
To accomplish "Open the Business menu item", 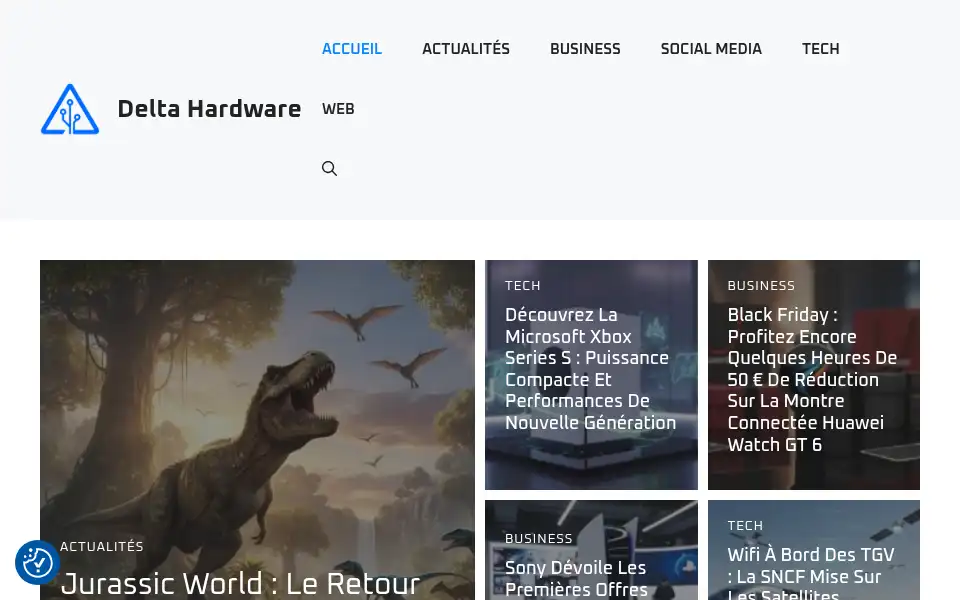I will 585,49.
